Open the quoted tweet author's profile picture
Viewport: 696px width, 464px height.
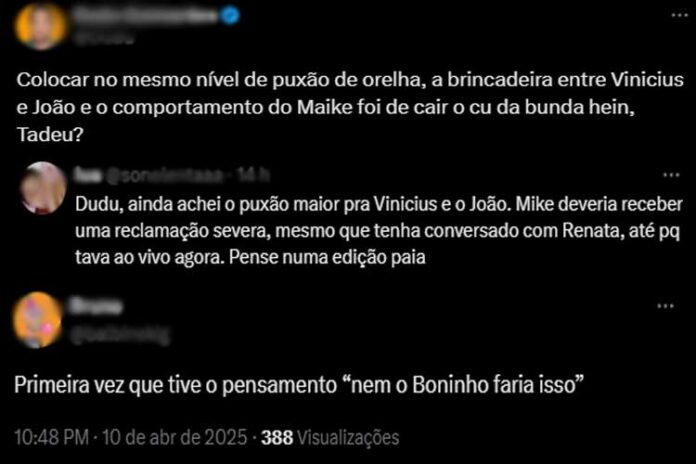pos(43,188)
